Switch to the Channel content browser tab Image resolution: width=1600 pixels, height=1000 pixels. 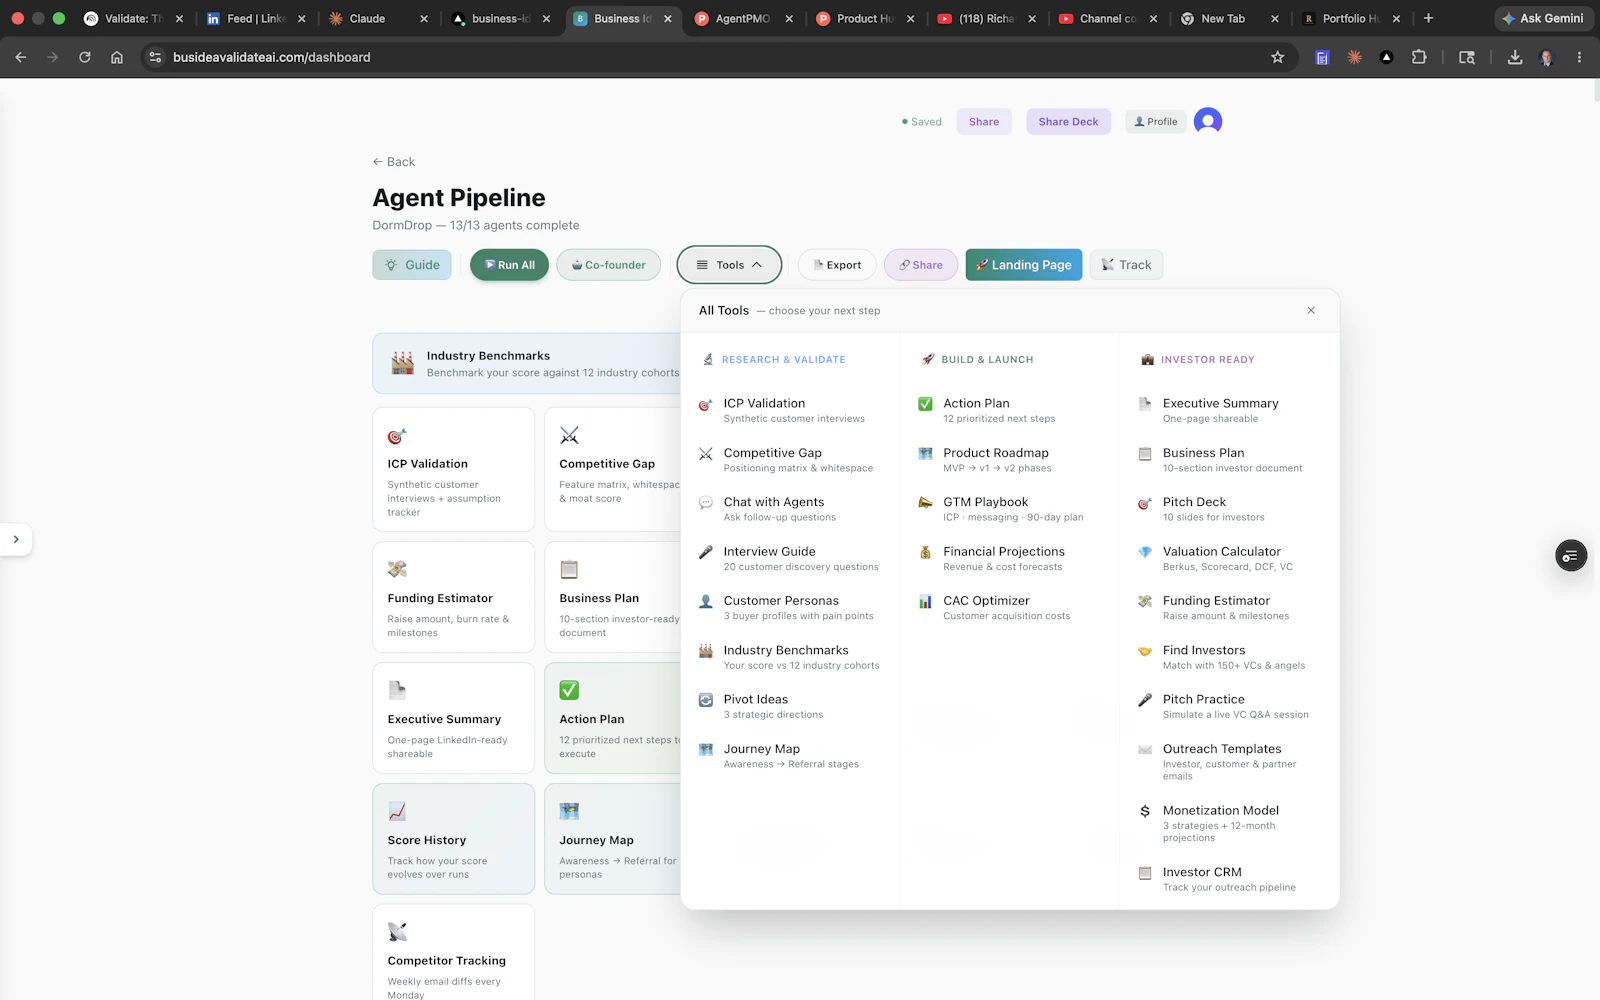[1110, 18]
